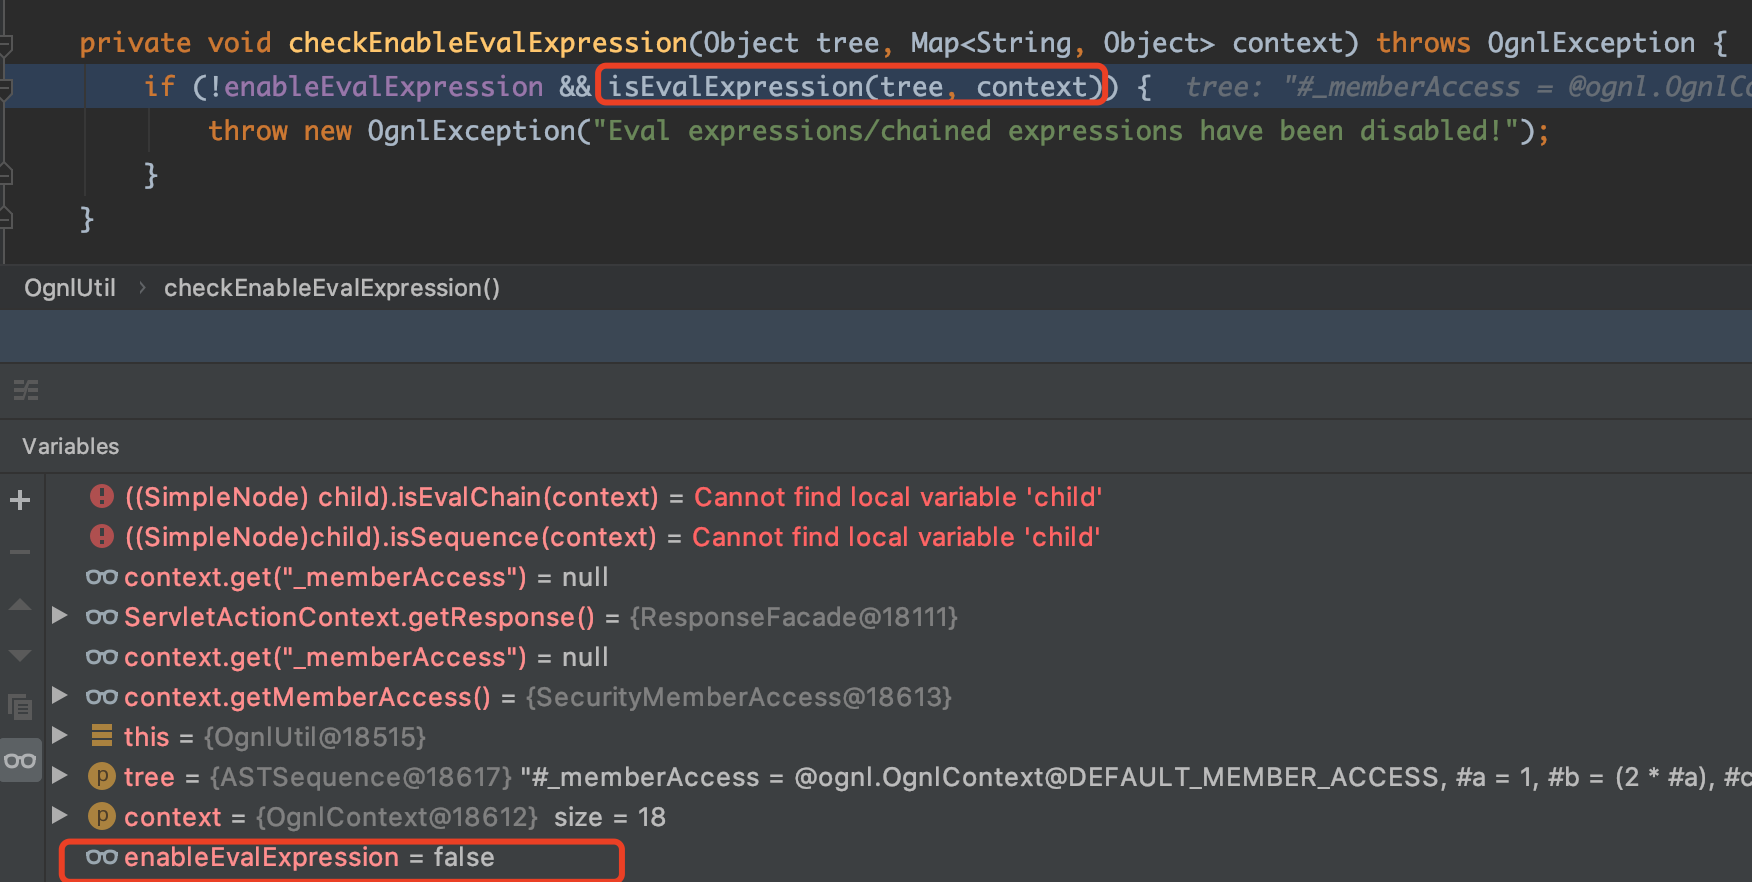Click the parameter icon beside 'context = {OgnlContext'
1752x882 pixels.
click(102, 816)
